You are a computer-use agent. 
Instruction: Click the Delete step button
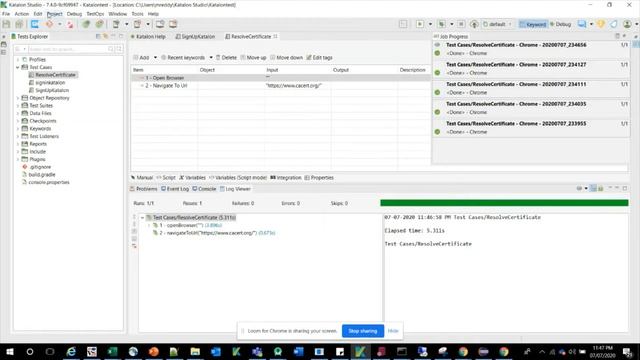pos(226,58)
